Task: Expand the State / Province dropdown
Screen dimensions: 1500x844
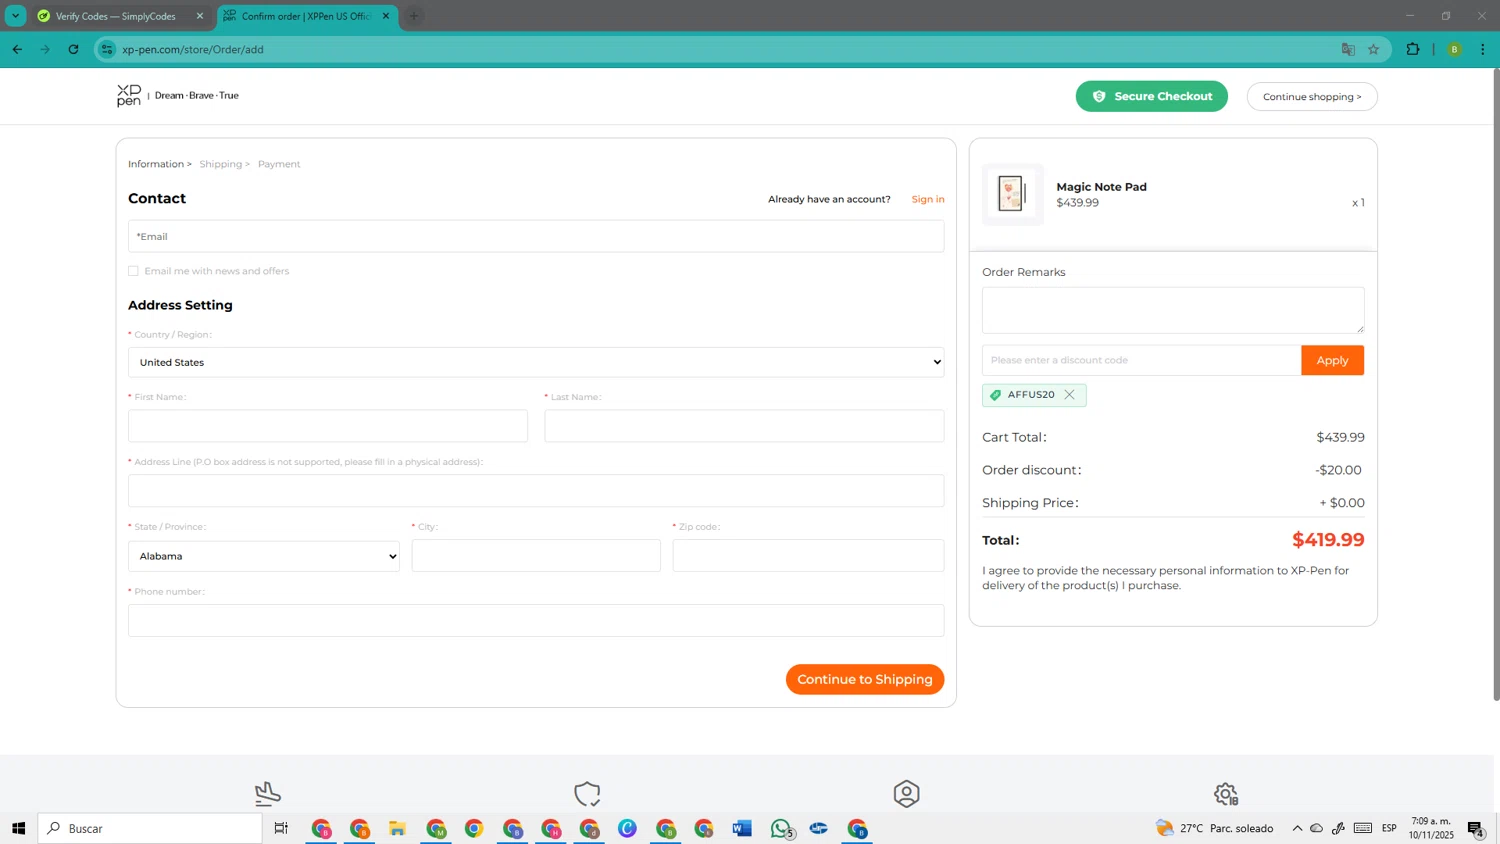Action: pyautogui.click(x=264, y=556)
